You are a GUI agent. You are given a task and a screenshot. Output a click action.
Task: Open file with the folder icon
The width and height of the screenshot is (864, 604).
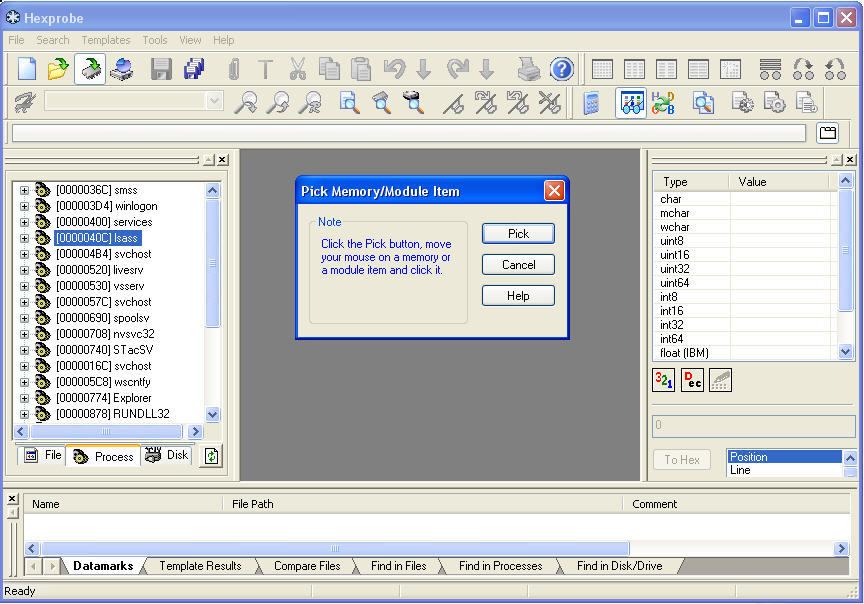58,69
